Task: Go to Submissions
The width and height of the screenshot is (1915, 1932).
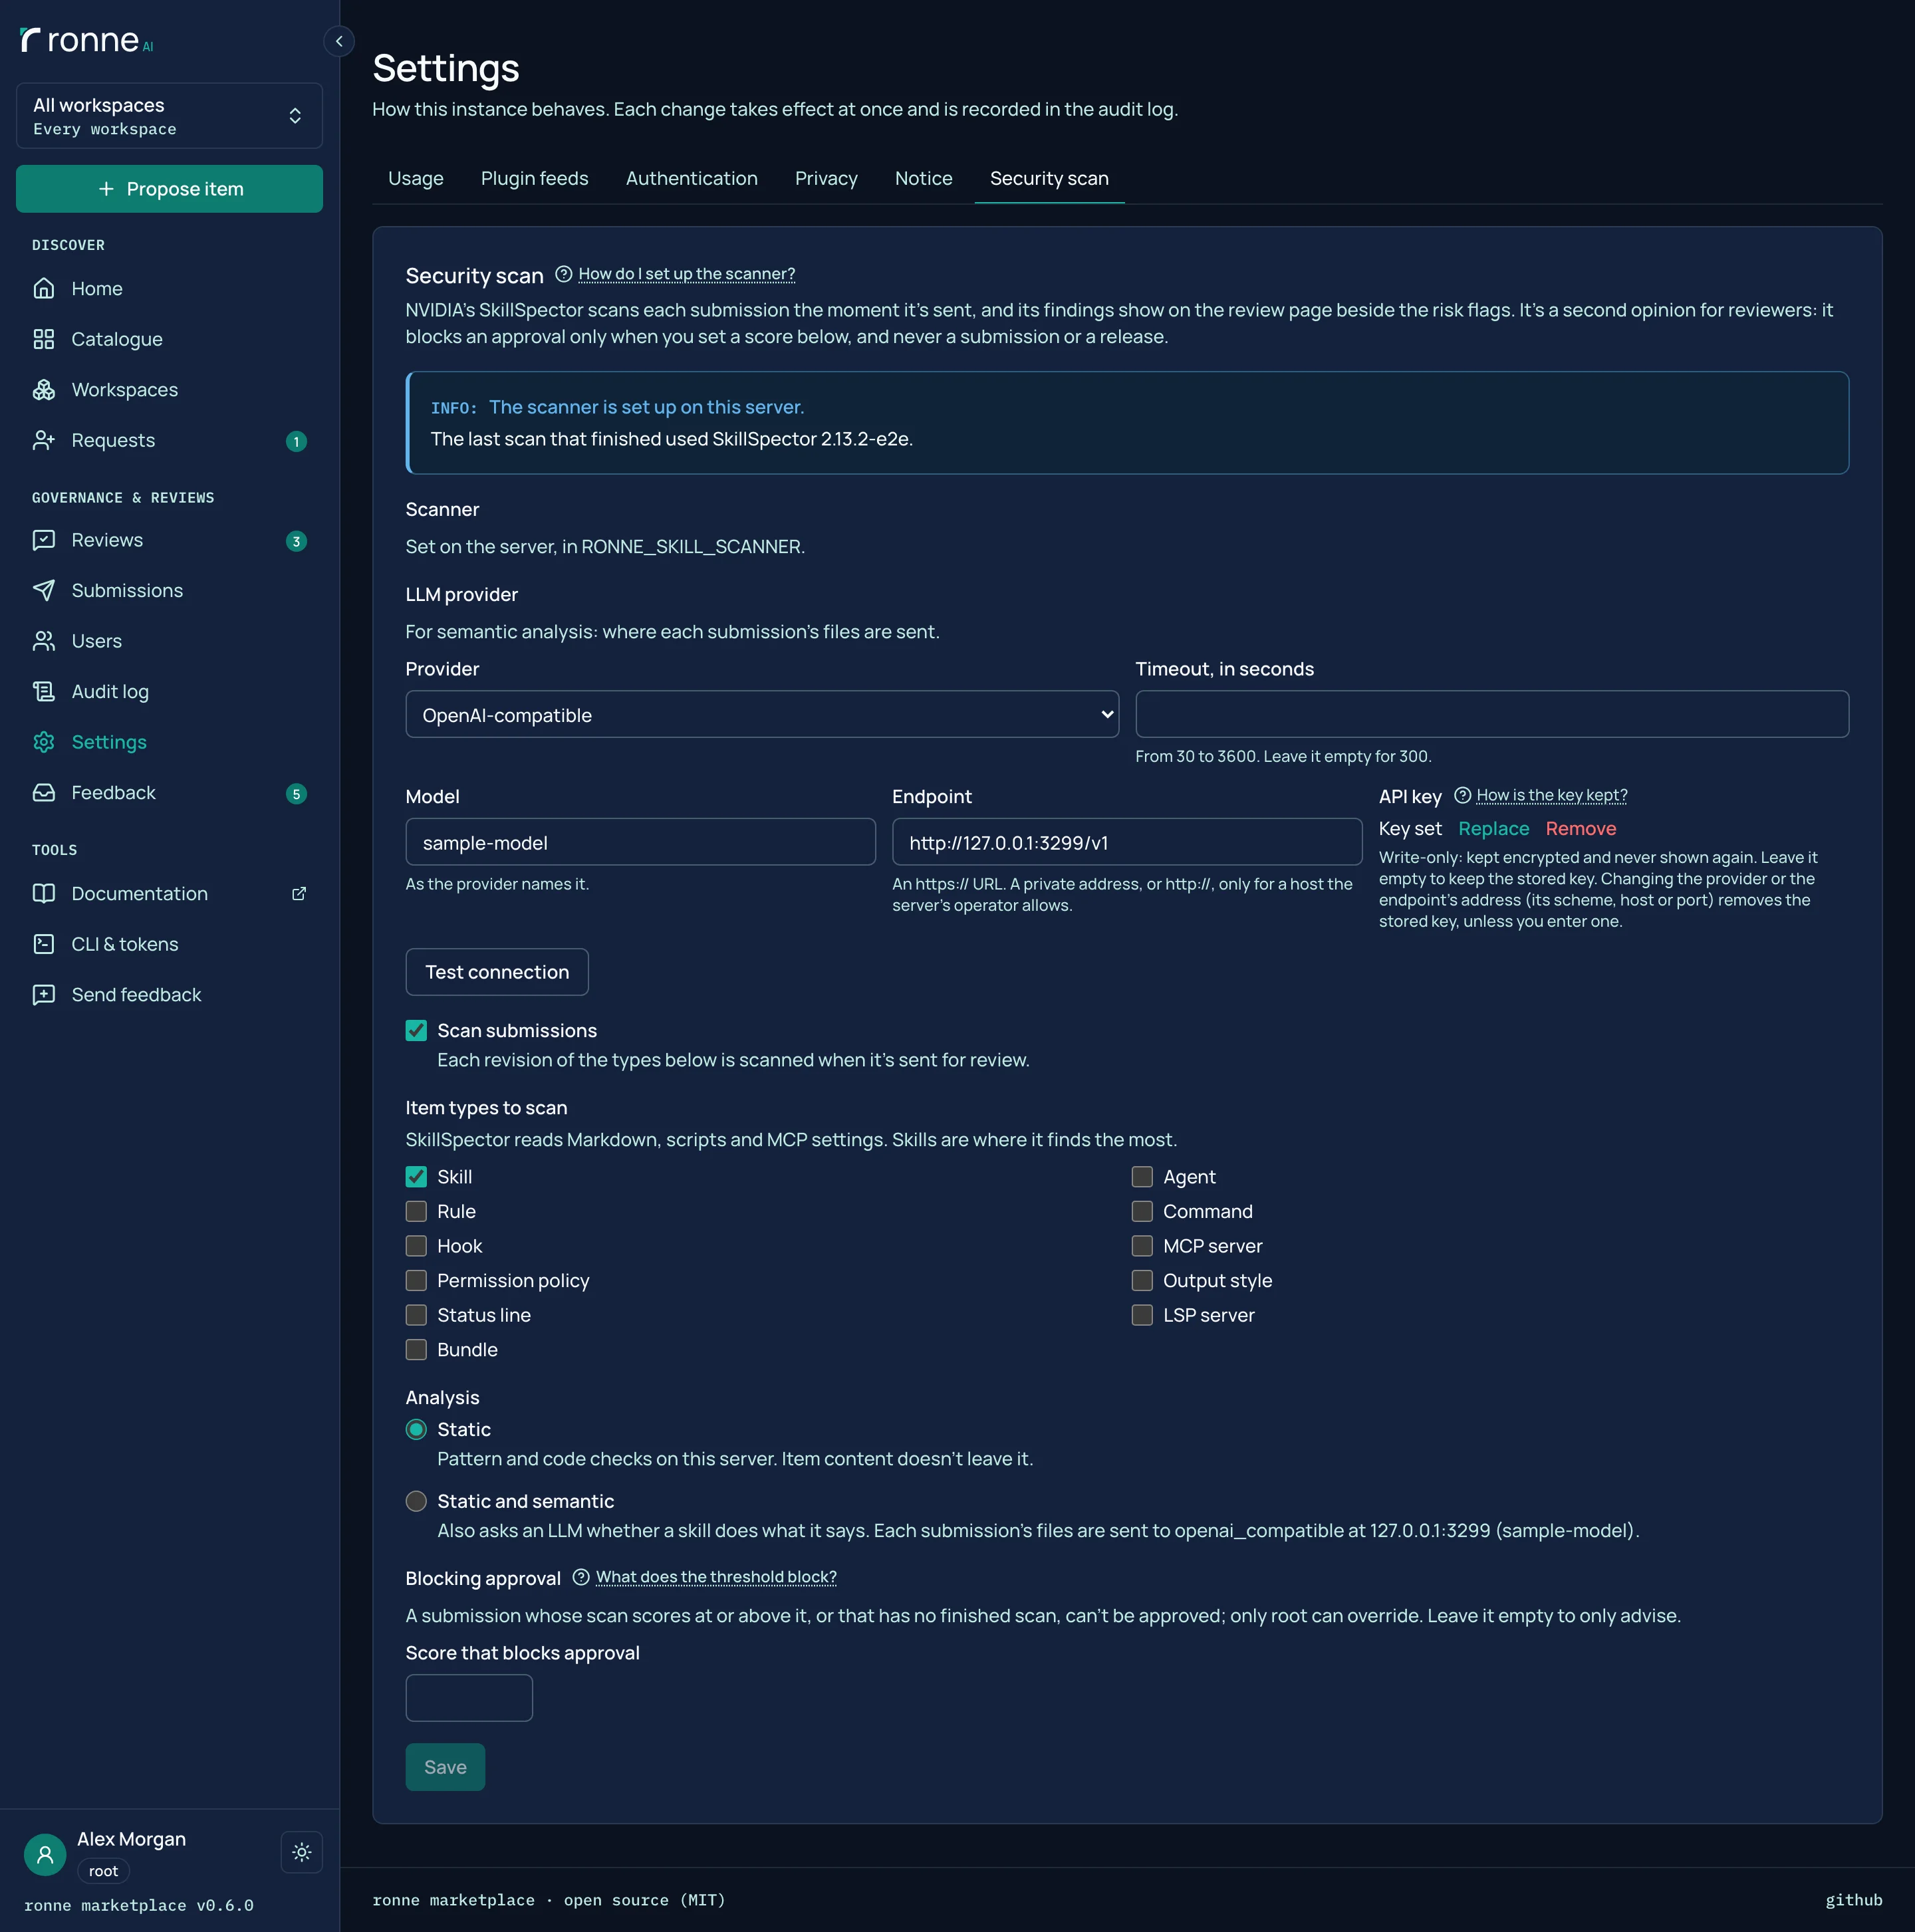Action: click(169, 591)
